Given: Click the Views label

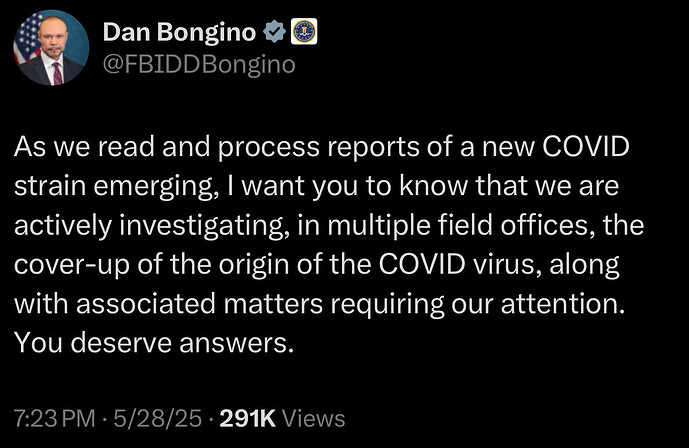Looking at the screenshot, I should click(x=314, y=418).
